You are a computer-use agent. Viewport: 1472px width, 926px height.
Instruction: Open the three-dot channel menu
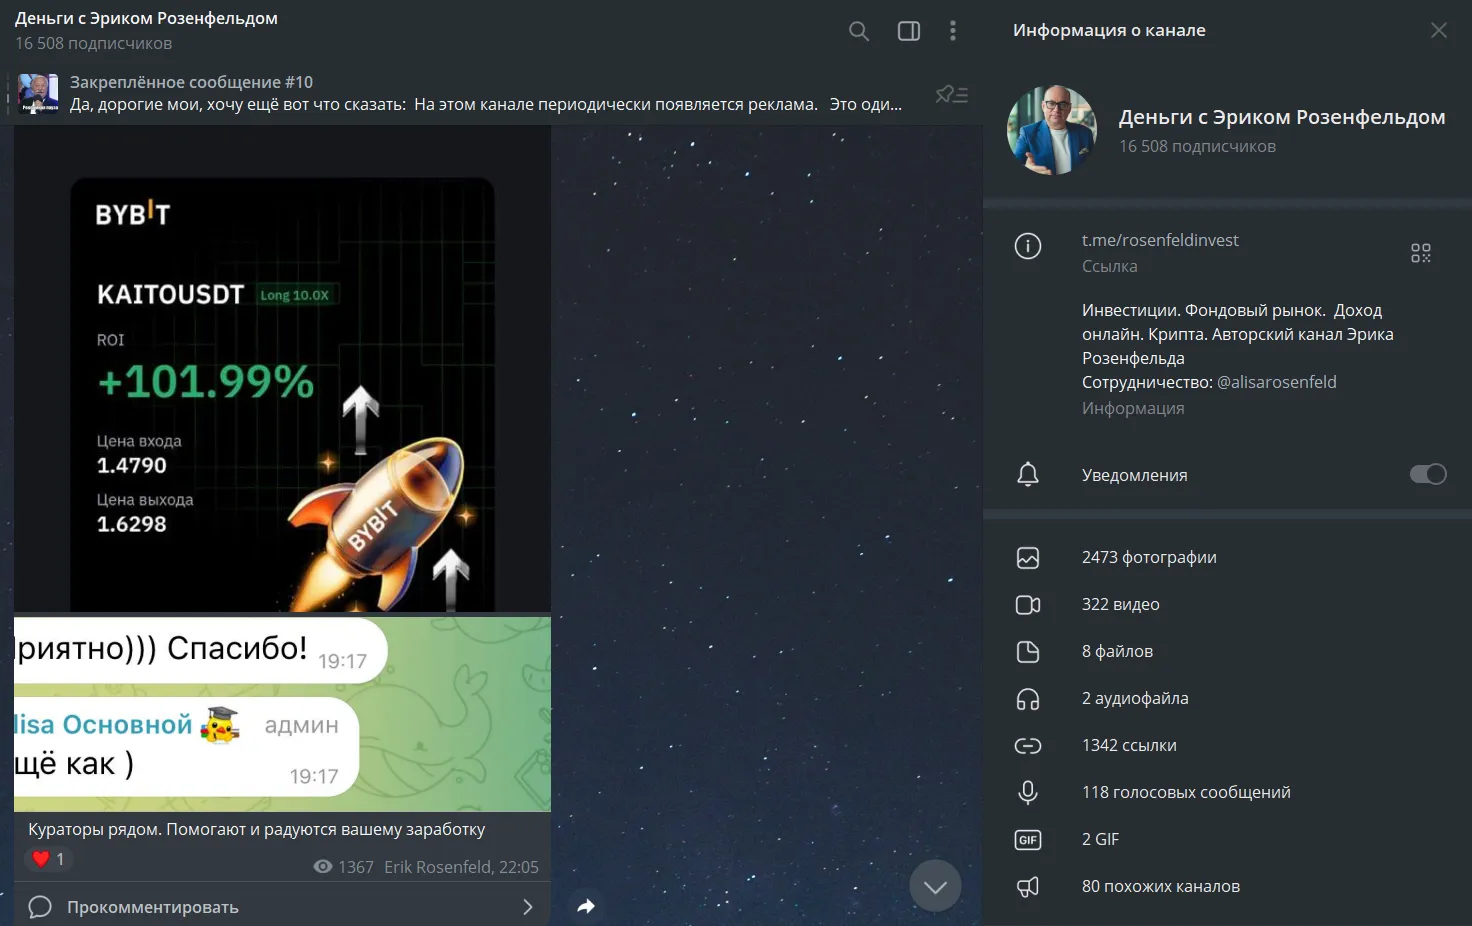point(953,31)
